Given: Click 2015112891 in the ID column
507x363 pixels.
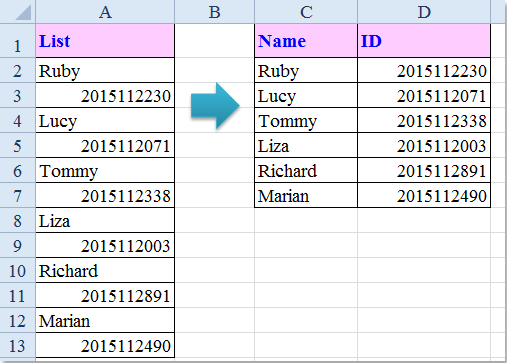Looking at the screenshot, I should [424, 170].
